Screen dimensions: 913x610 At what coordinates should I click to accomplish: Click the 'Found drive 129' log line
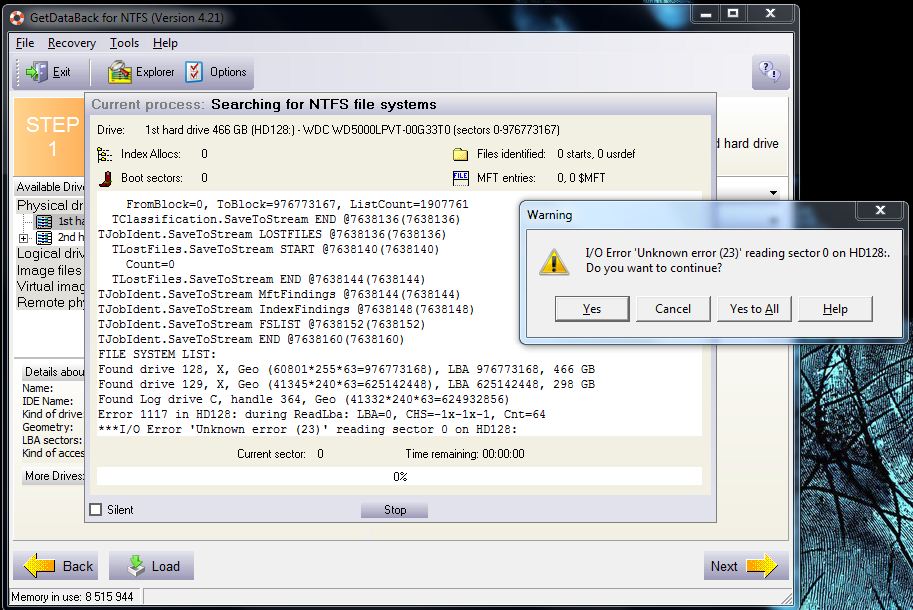coord(346,385)
